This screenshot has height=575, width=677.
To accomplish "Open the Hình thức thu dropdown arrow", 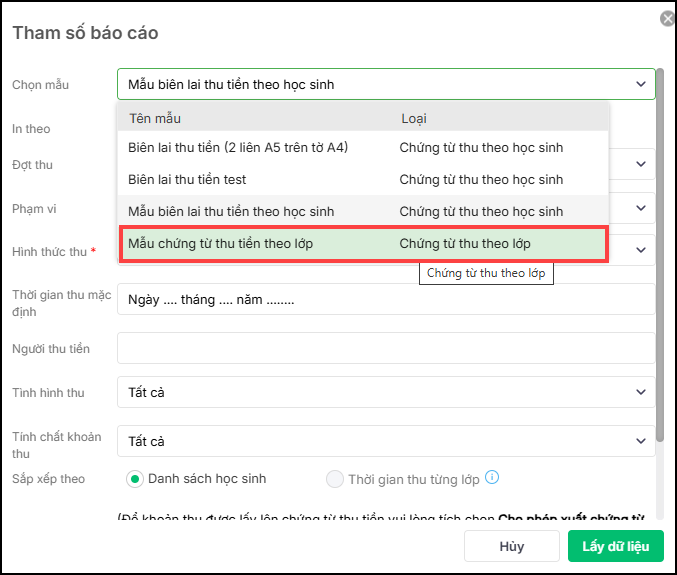I will pos(641,250).
